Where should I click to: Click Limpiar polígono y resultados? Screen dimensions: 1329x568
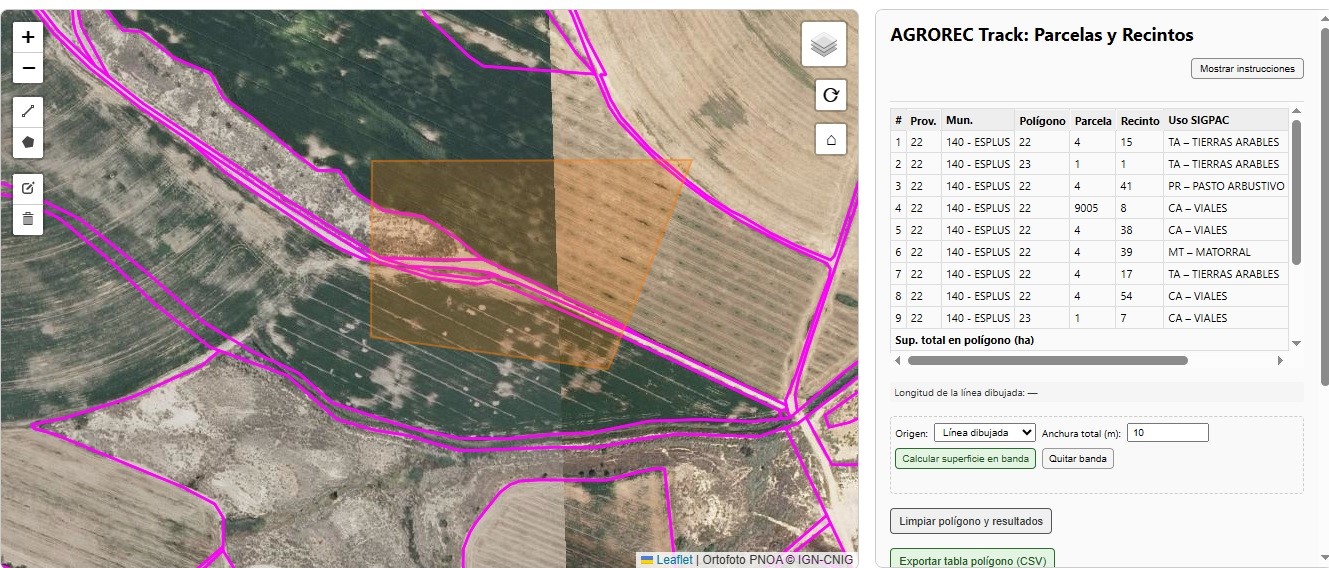pyautogui.click(x=970, y=521)
